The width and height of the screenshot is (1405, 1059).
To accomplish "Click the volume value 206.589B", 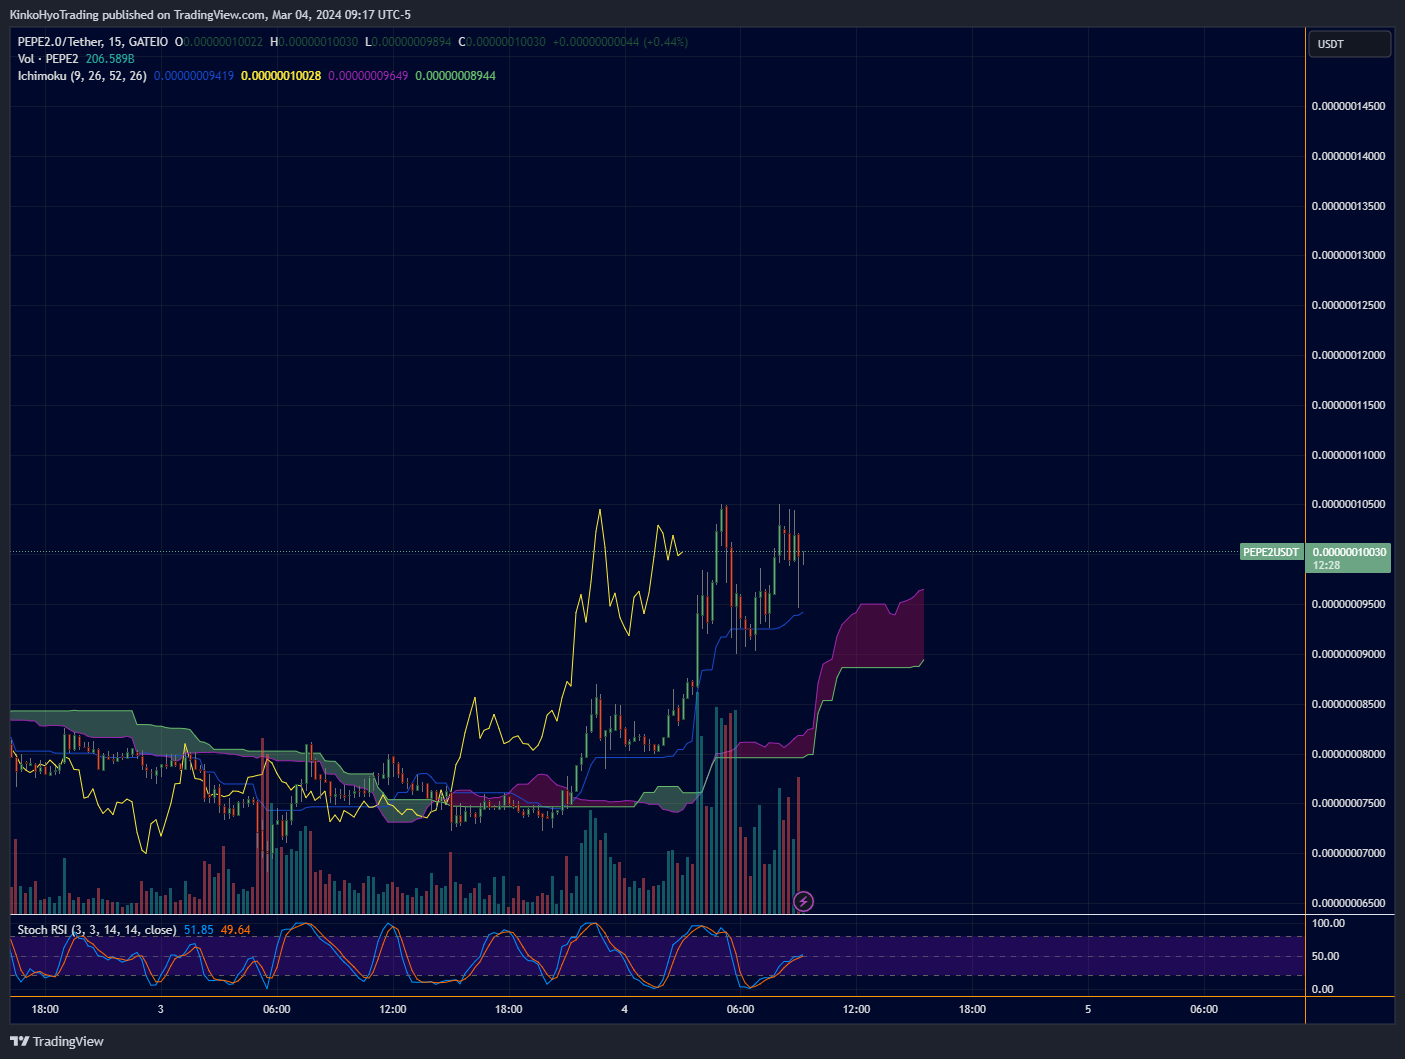I will [110, 59].
